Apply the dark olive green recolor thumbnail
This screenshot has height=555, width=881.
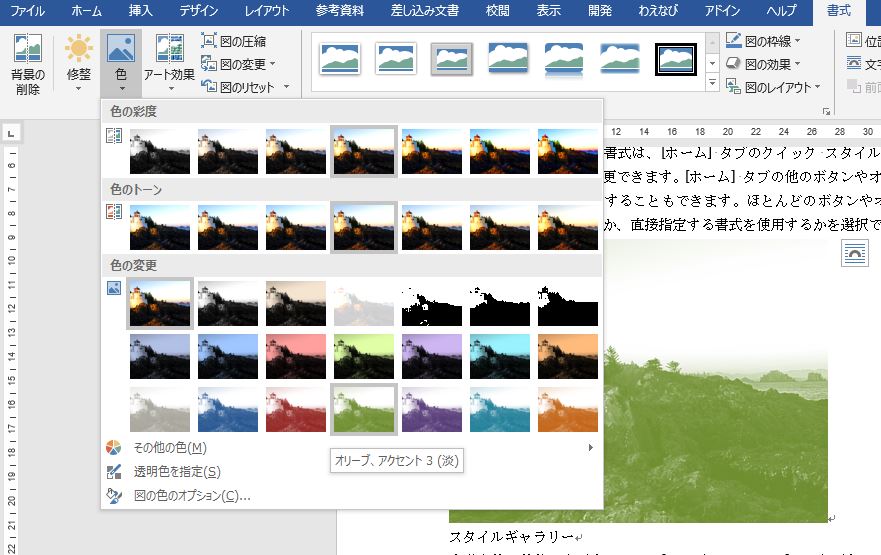[364, 356]
